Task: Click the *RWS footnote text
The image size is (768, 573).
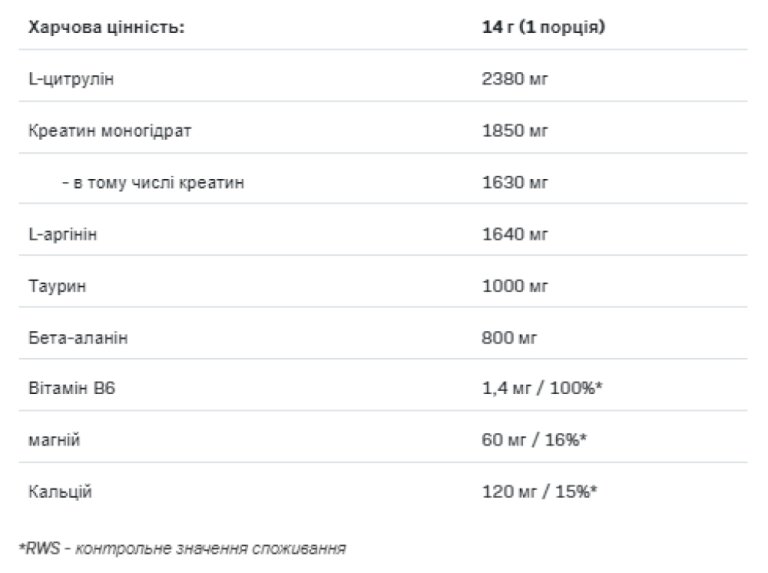Action: tap(183, 548)
